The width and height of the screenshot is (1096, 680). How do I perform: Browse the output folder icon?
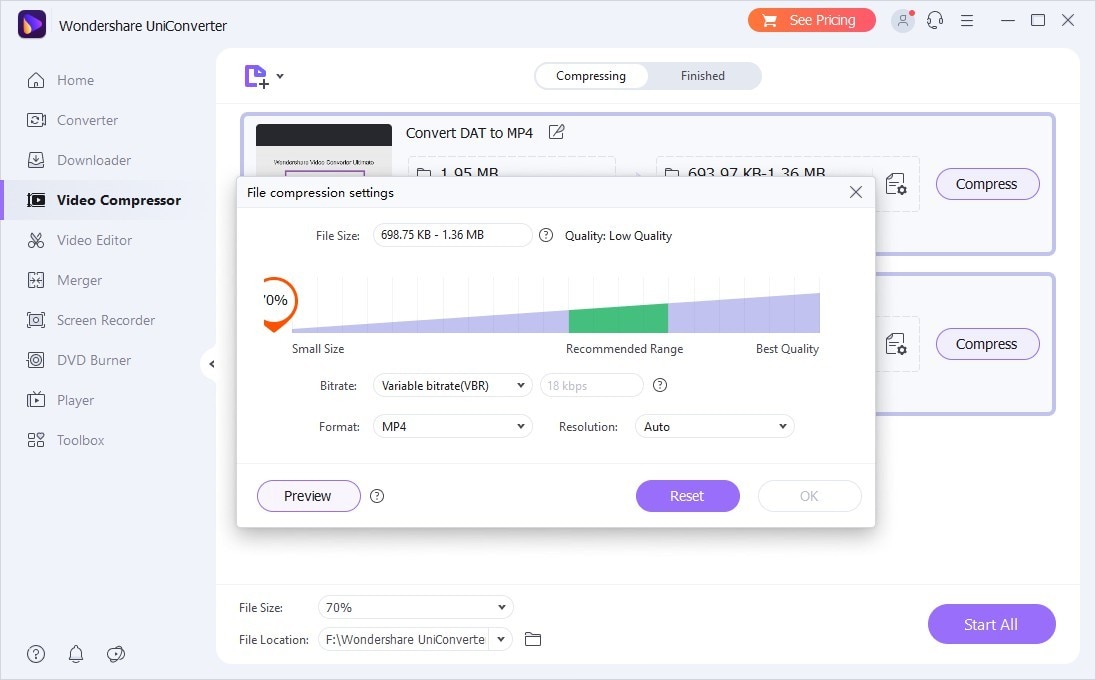coord(533,639)
